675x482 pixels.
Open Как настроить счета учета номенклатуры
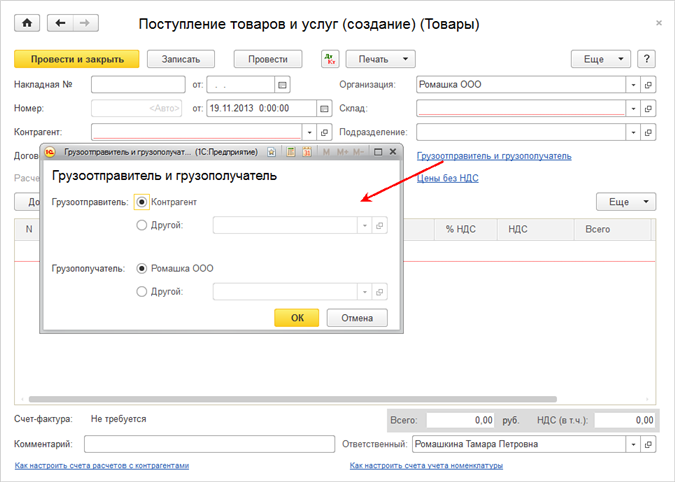[x=426, y=466]
